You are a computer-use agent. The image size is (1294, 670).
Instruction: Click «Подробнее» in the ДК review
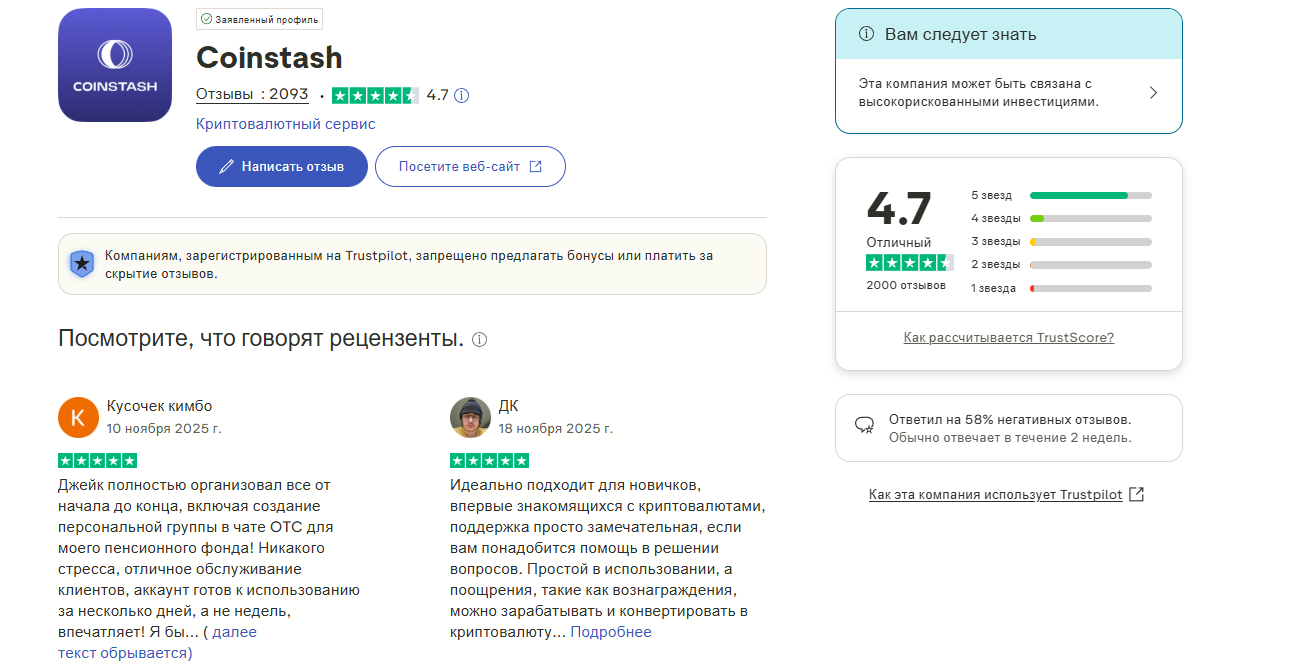611,631
